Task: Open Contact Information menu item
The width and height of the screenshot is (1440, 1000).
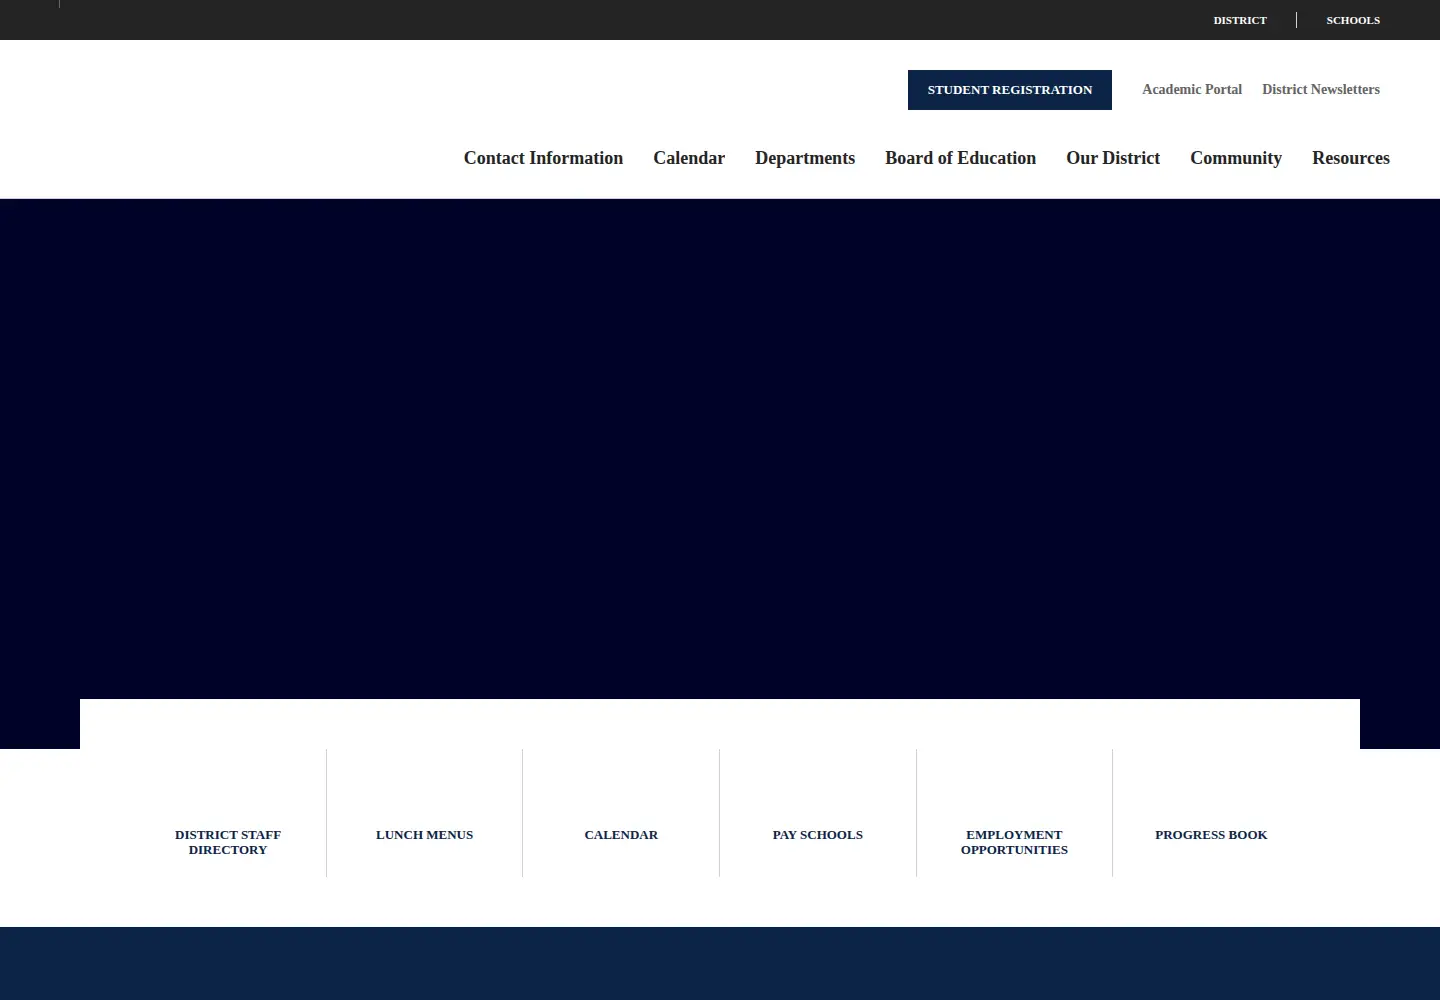Action: click(543, 158)
